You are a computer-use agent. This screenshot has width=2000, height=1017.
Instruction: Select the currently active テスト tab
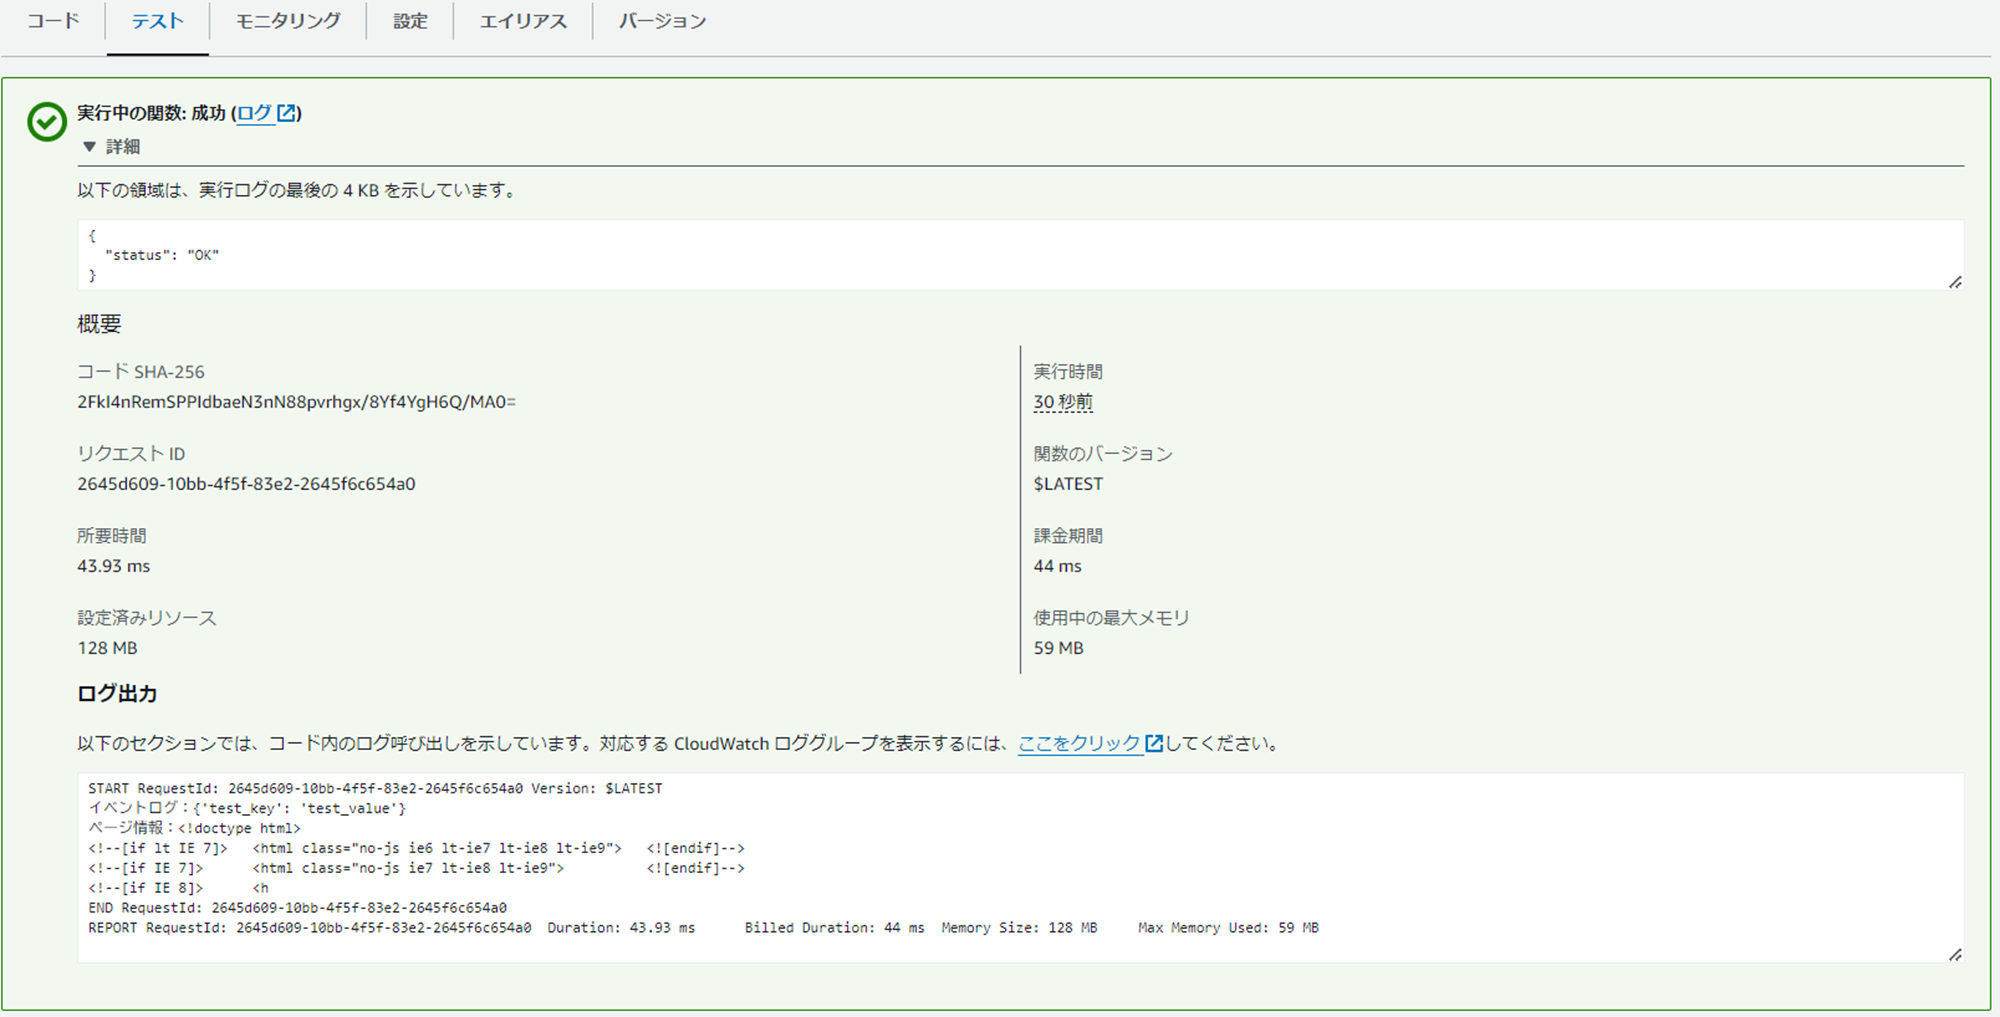tap(156, 20)
